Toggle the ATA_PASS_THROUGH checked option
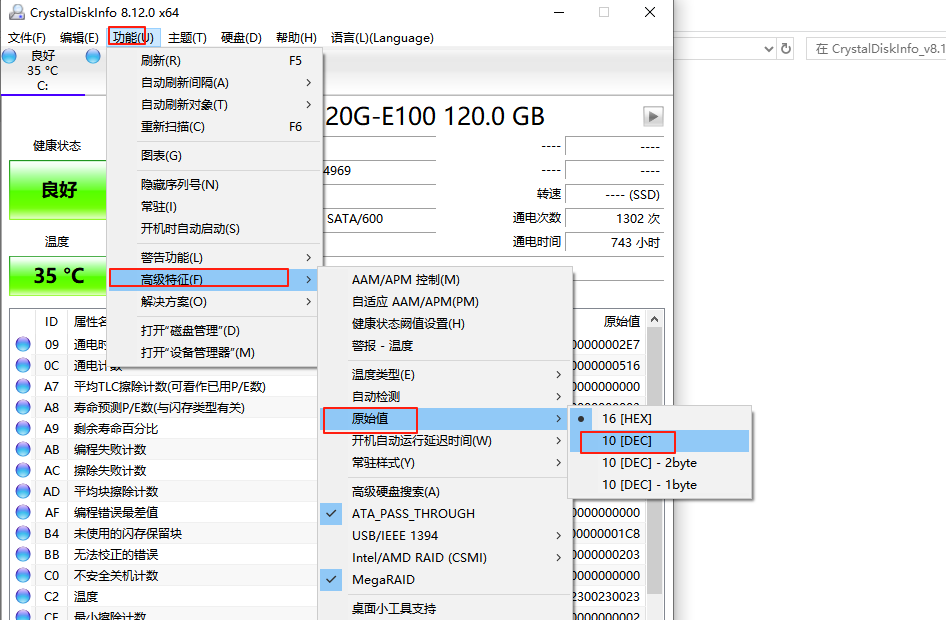 [445, 514]
